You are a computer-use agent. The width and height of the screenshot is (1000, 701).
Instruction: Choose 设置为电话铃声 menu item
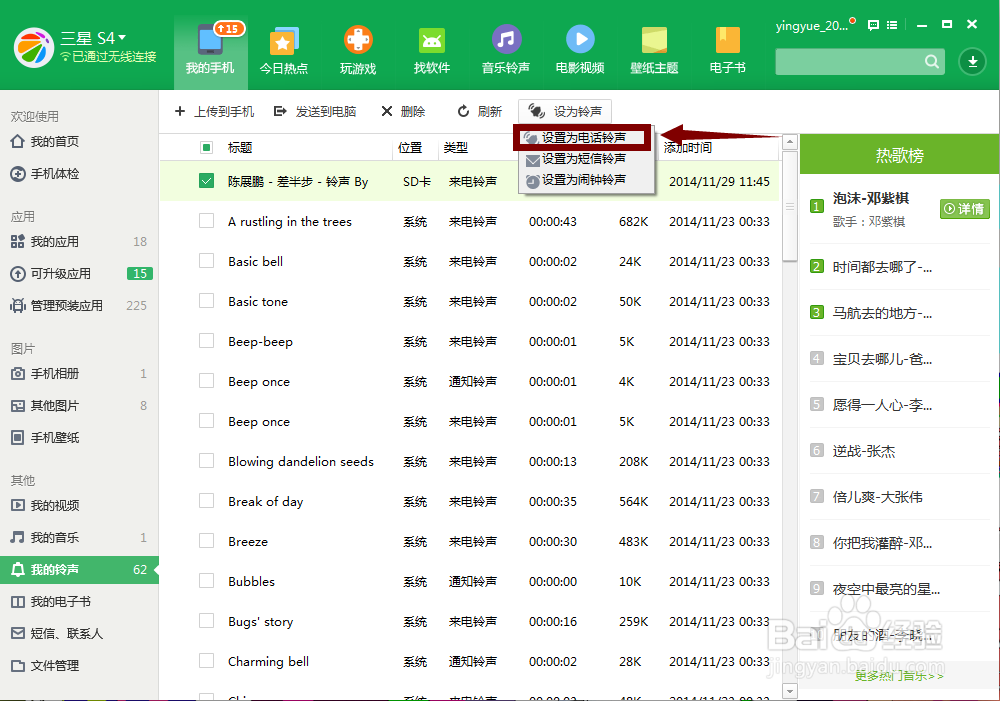click(x=582, y=137)
